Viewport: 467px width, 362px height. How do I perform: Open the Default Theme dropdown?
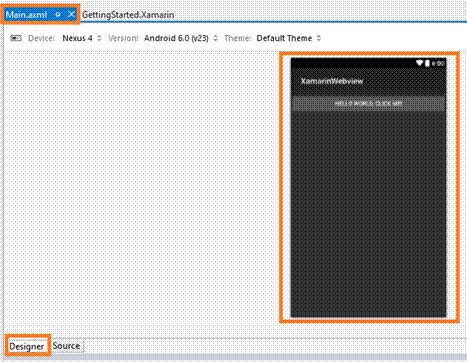[x=288, y=38]
